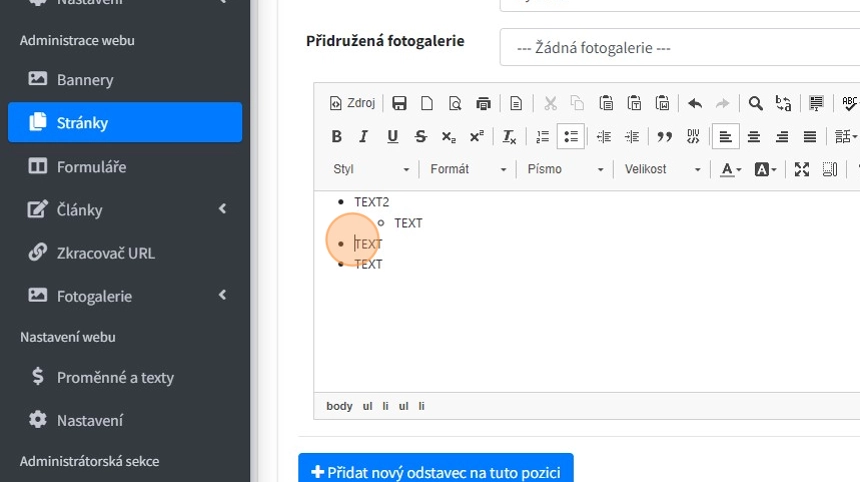Maximize the editor with the fullscreen icon

pyautogui.click(x=801, y=170)
